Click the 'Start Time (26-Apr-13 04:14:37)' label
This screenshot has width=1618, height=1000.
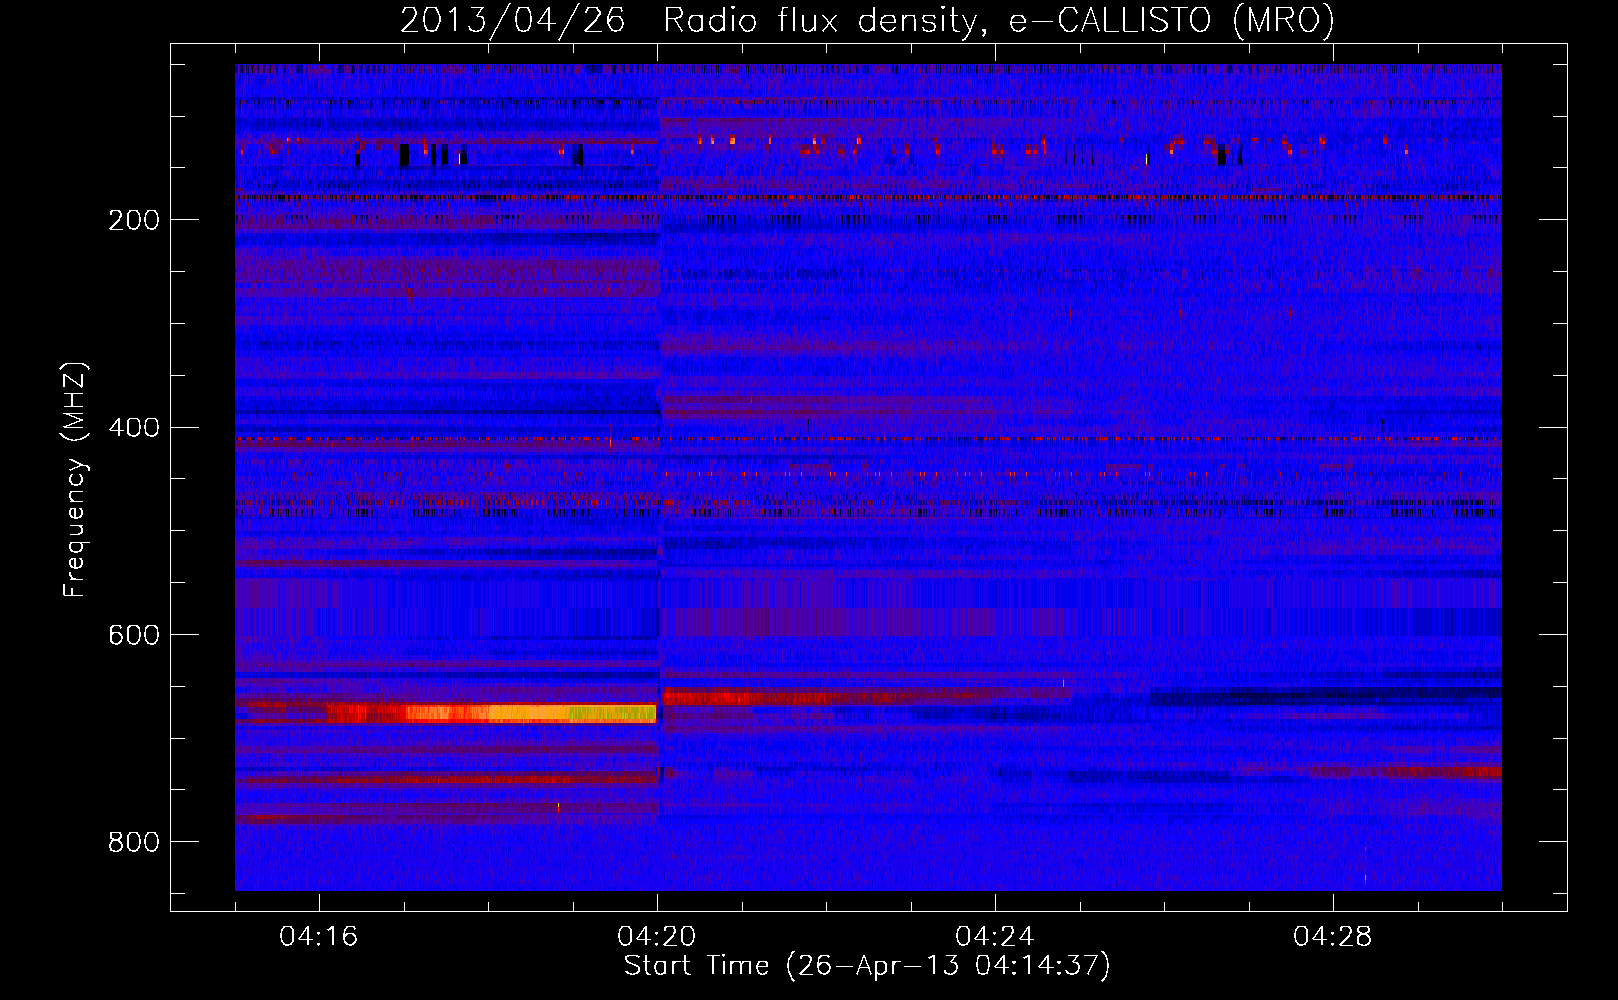click(867, 966)
